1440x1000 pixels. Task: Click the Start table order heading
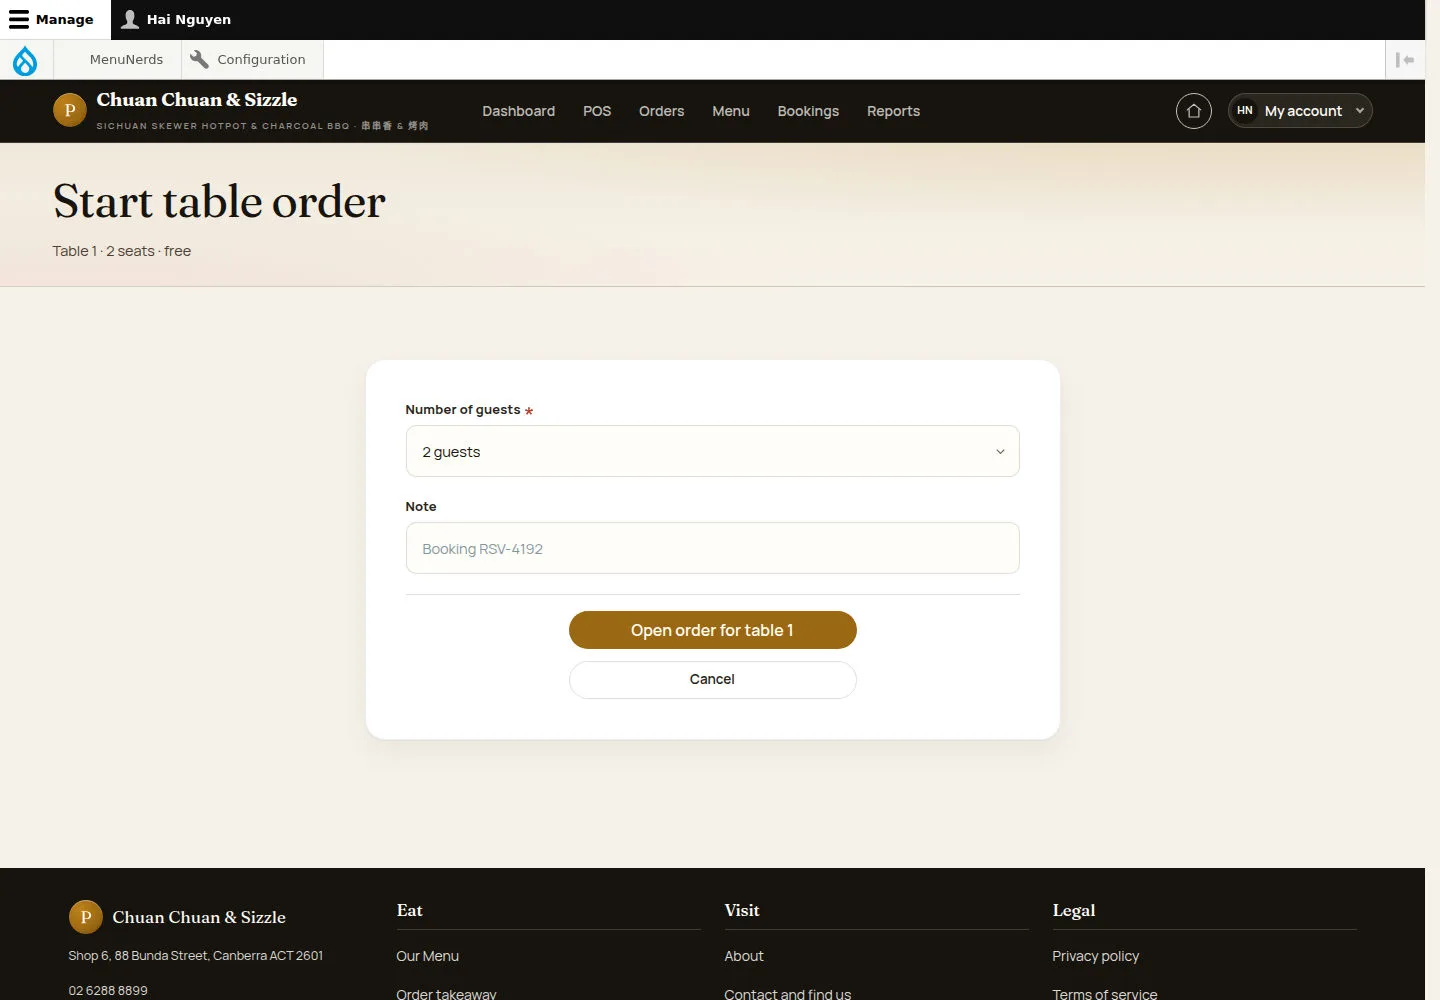click(219, 201)
